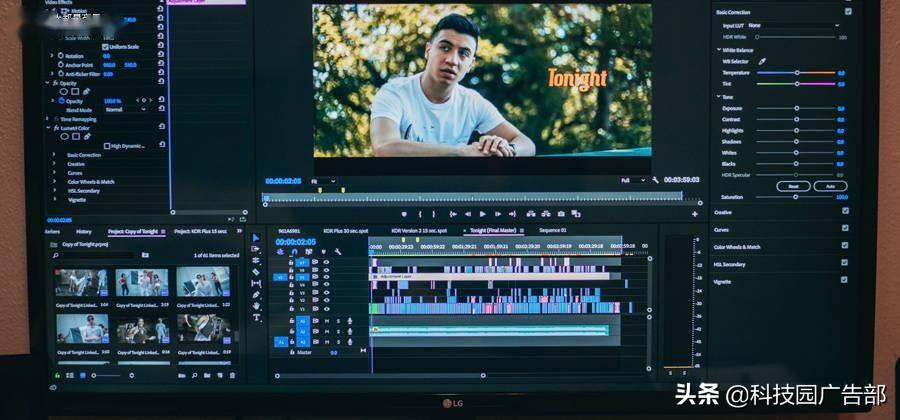Toggle the Curves section checkbox
The image size is (900, 420).
pyautogui.click(x=844, y=228)
